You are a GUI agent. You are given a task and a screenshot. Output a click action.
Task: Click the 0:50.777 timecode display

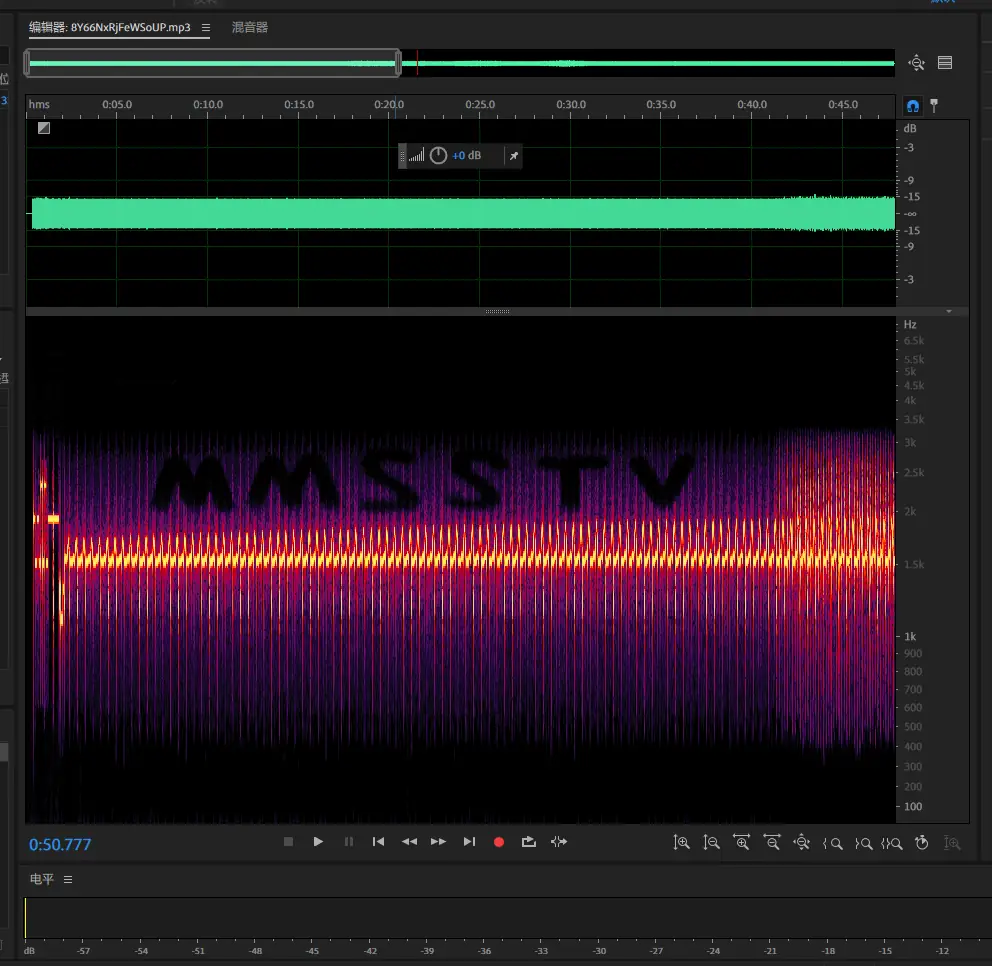click(60, 845)
